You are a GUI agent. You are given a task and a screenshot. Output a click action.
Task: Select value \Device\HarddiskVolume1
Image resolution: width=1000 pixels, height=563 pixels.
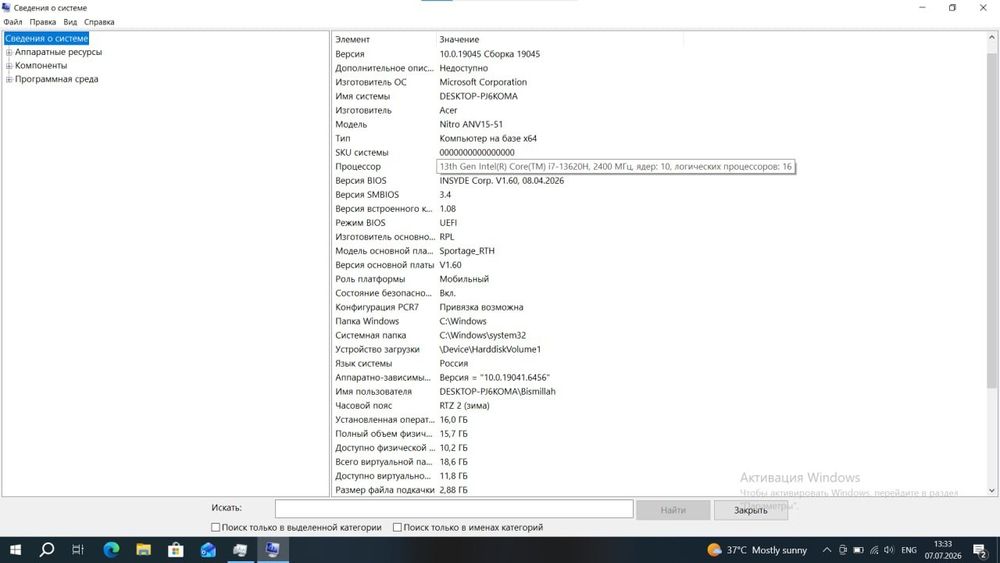(x=490, y=349)
